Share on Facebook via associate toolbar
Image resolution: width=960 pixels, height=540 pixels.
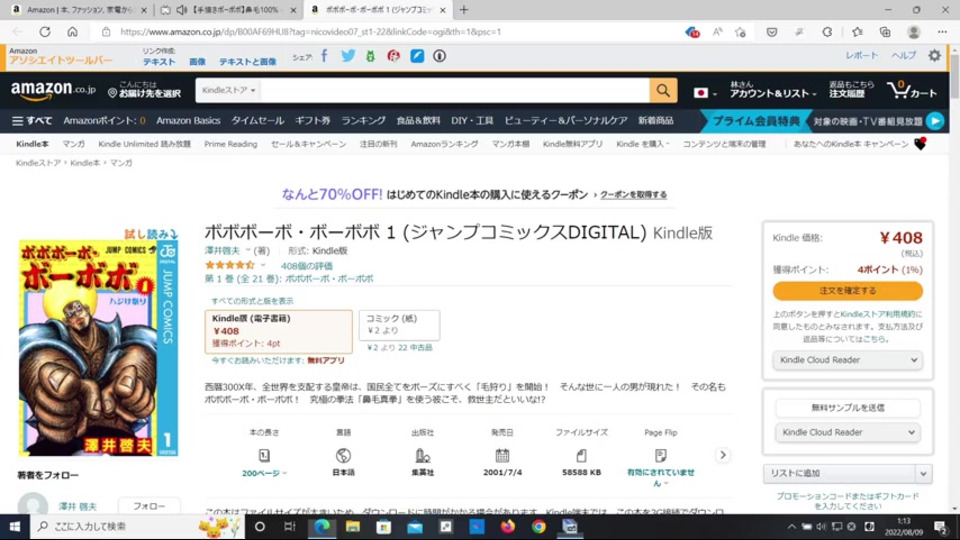click(324, 56)
